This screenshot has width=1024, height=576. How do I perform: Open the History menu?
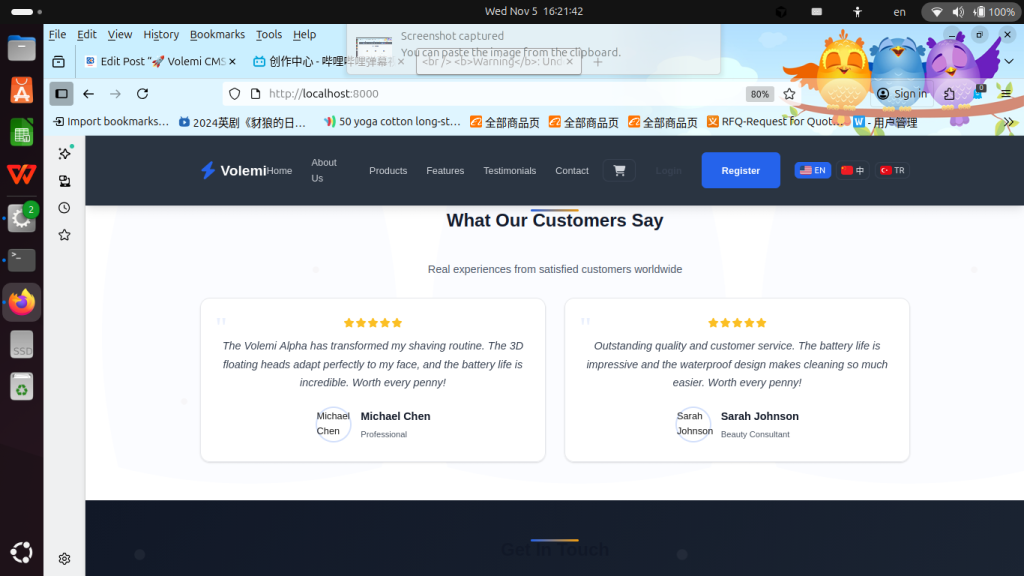pos(161,34)
